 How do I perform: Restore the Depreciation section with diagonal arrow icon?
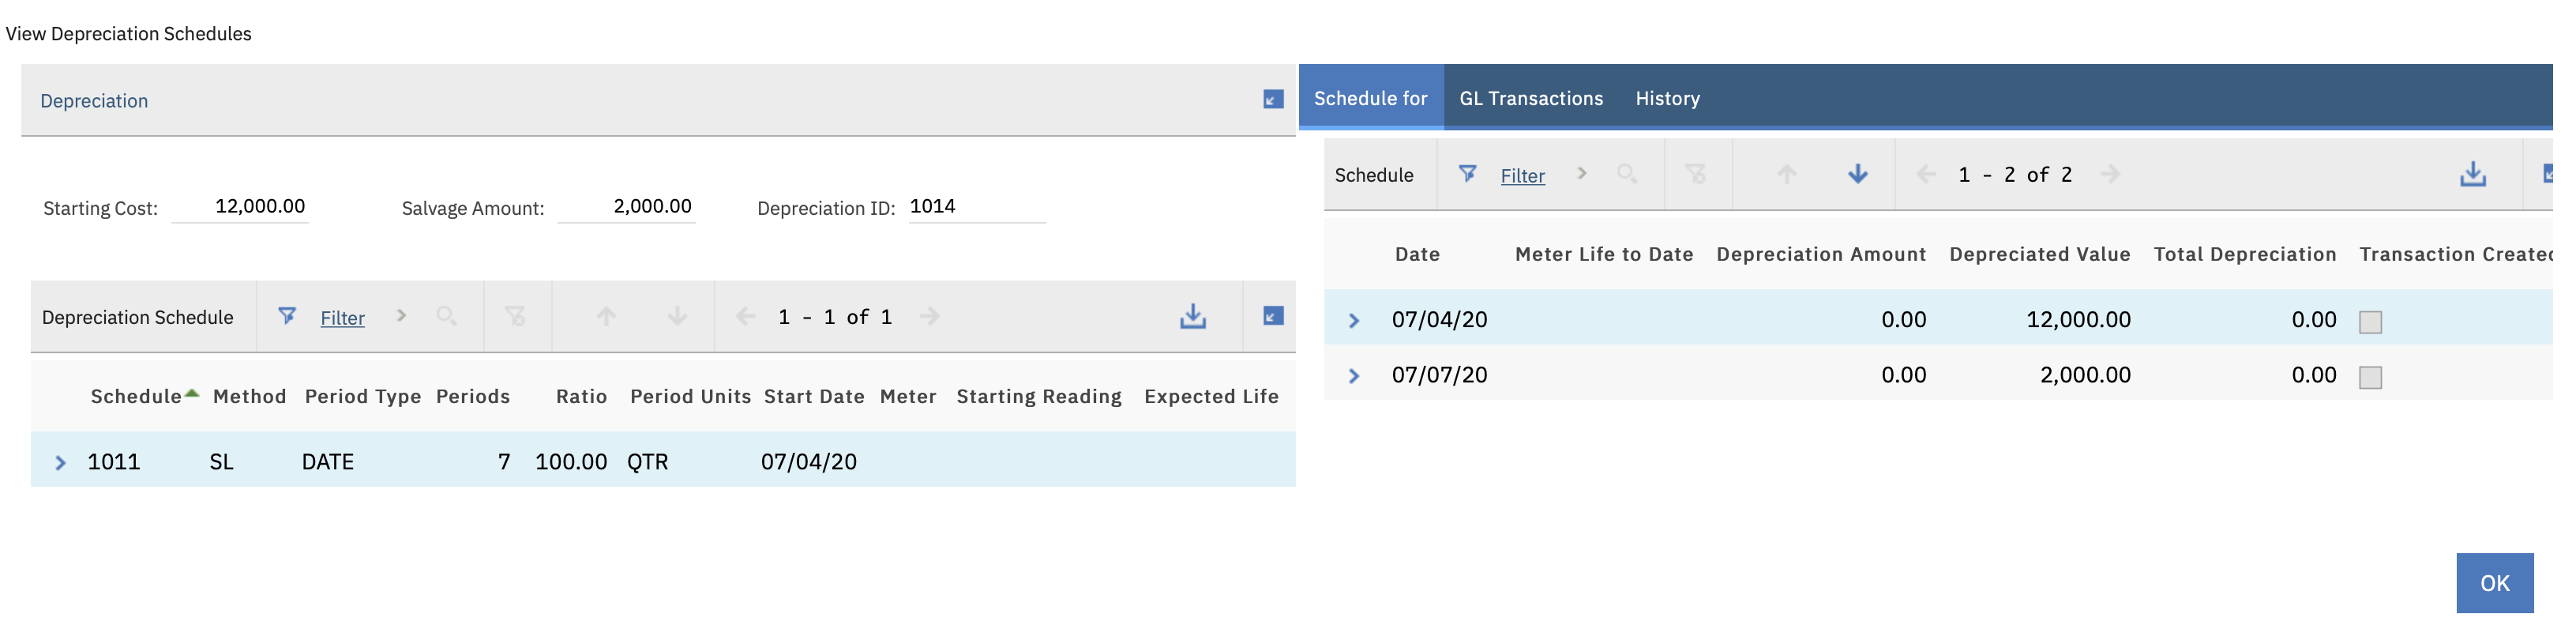1271,100
